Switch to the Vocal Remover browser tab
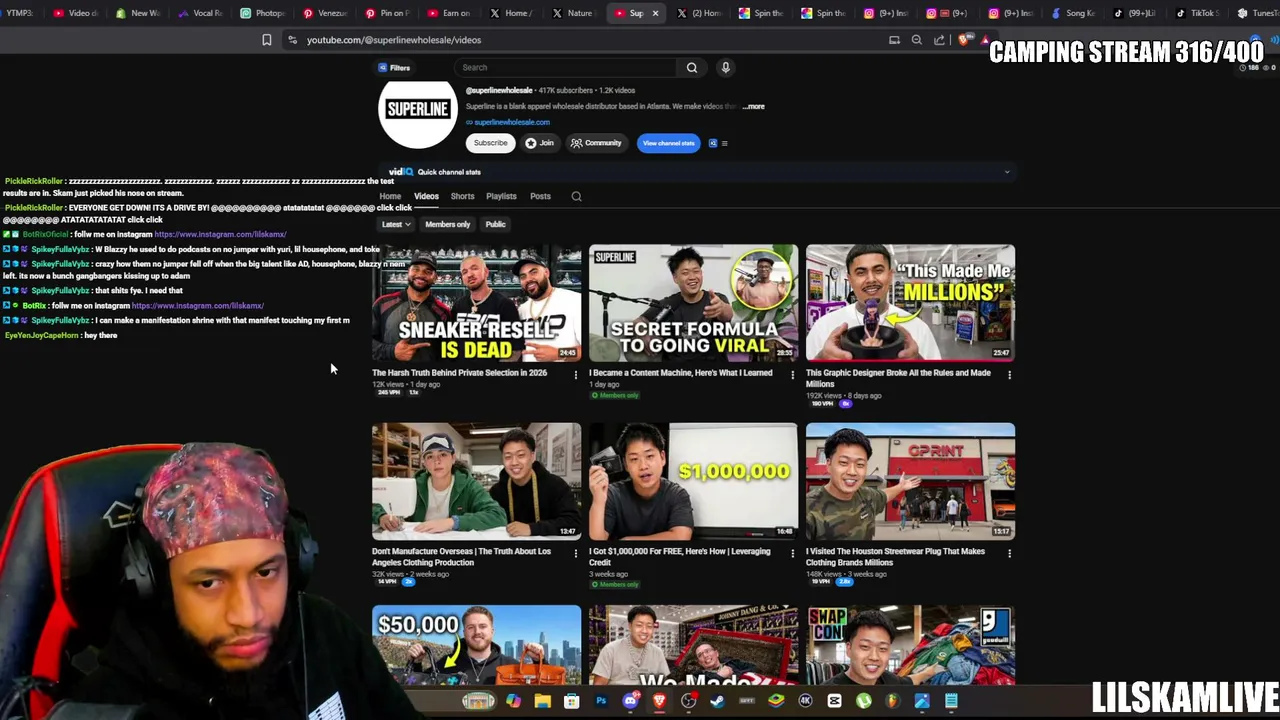 (201, 13)
